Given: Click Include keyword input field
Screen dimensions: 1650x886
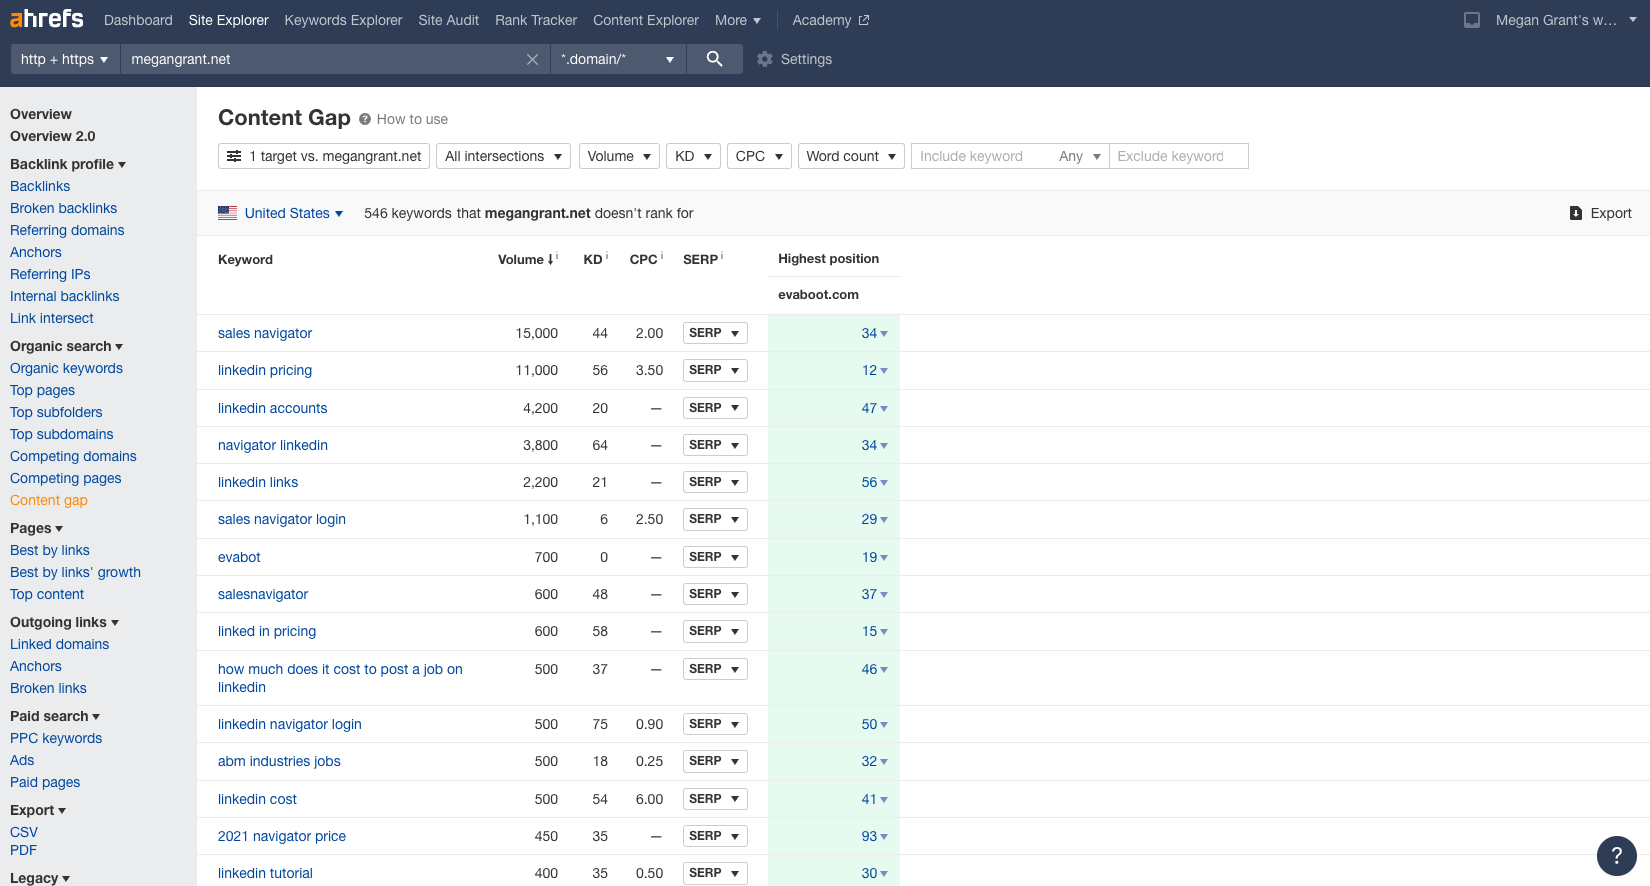Looking at the screenshot, I should click(x=981, y=156).
